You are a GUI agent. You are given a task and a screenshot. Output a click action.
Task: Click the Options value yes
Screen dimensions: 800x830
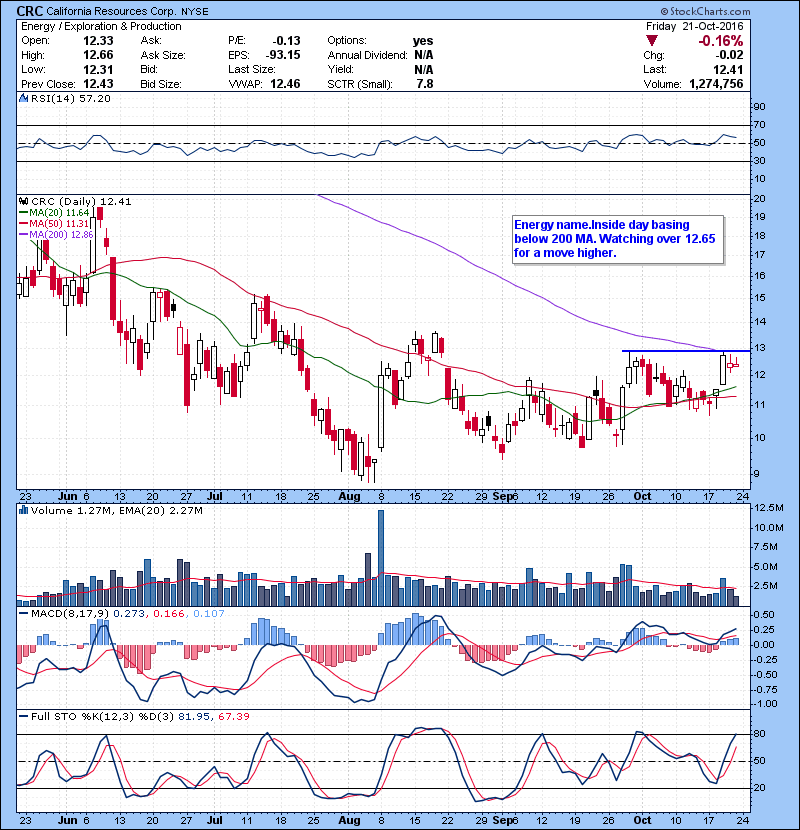click(x=423, y=41)
